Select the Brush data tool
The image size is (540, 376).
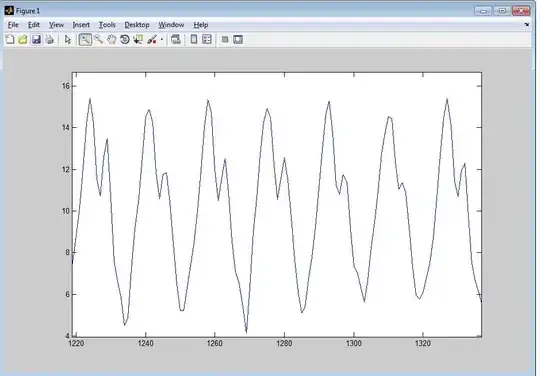[x=152, y=40]
